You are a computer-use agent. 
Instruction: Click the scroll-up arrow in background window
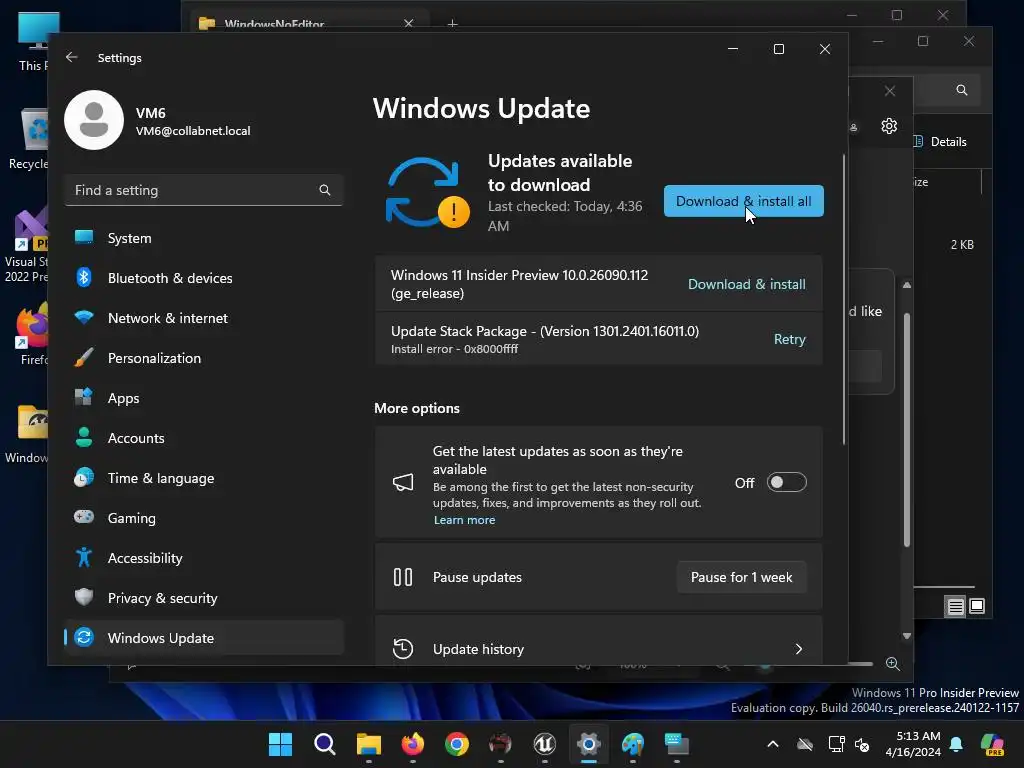pos(906,285)
